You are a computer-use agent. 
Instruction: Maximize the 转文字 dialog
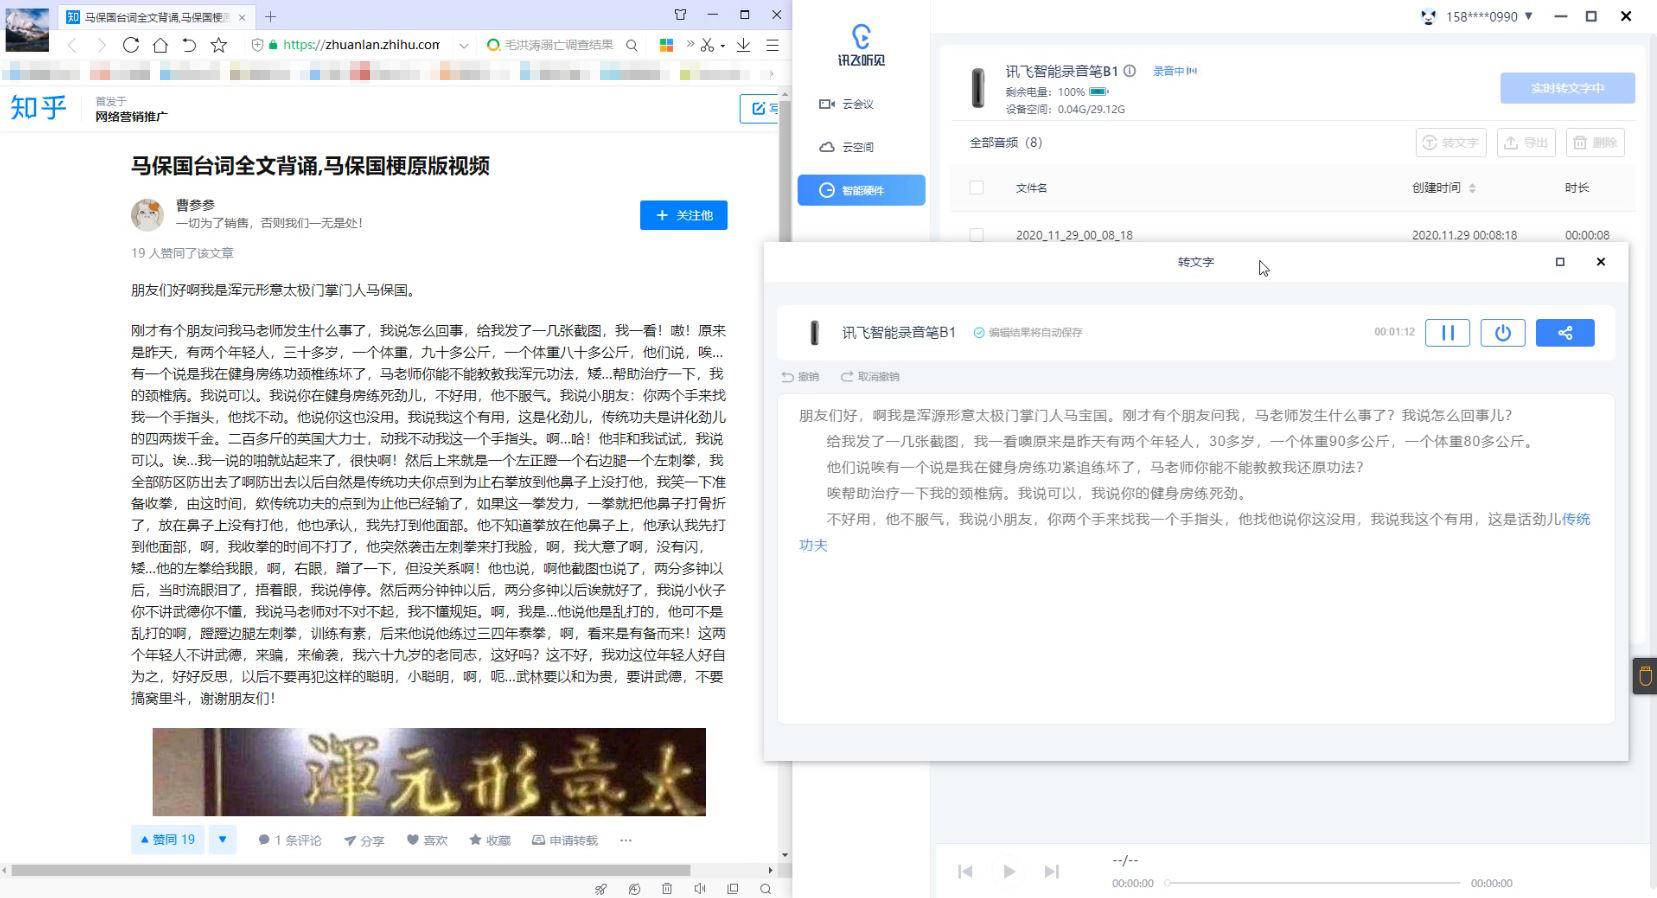coord(1560,262)
